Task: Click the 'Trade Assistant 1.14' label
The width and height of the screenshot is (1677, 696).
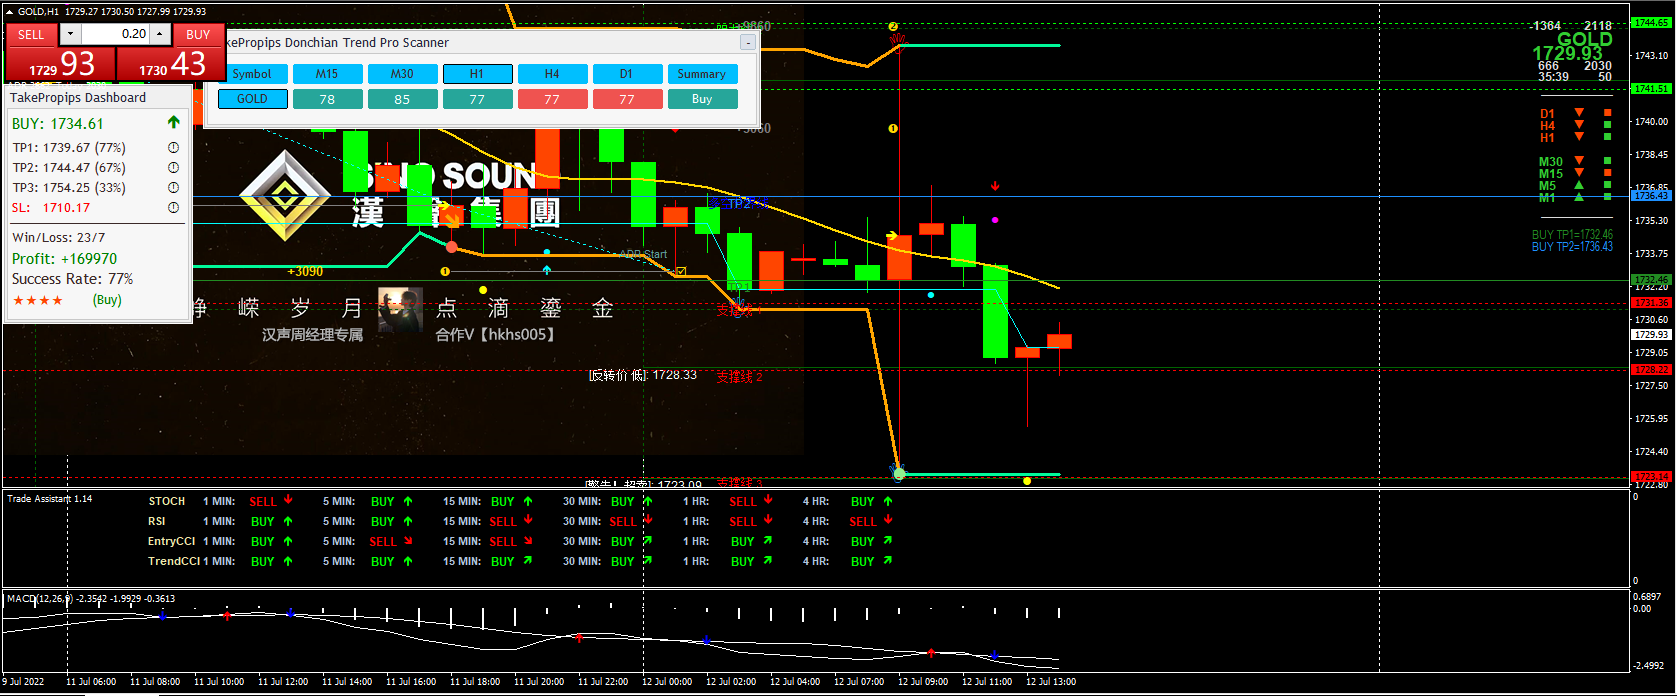Action: pyautogui.click(x=50, y=498)
